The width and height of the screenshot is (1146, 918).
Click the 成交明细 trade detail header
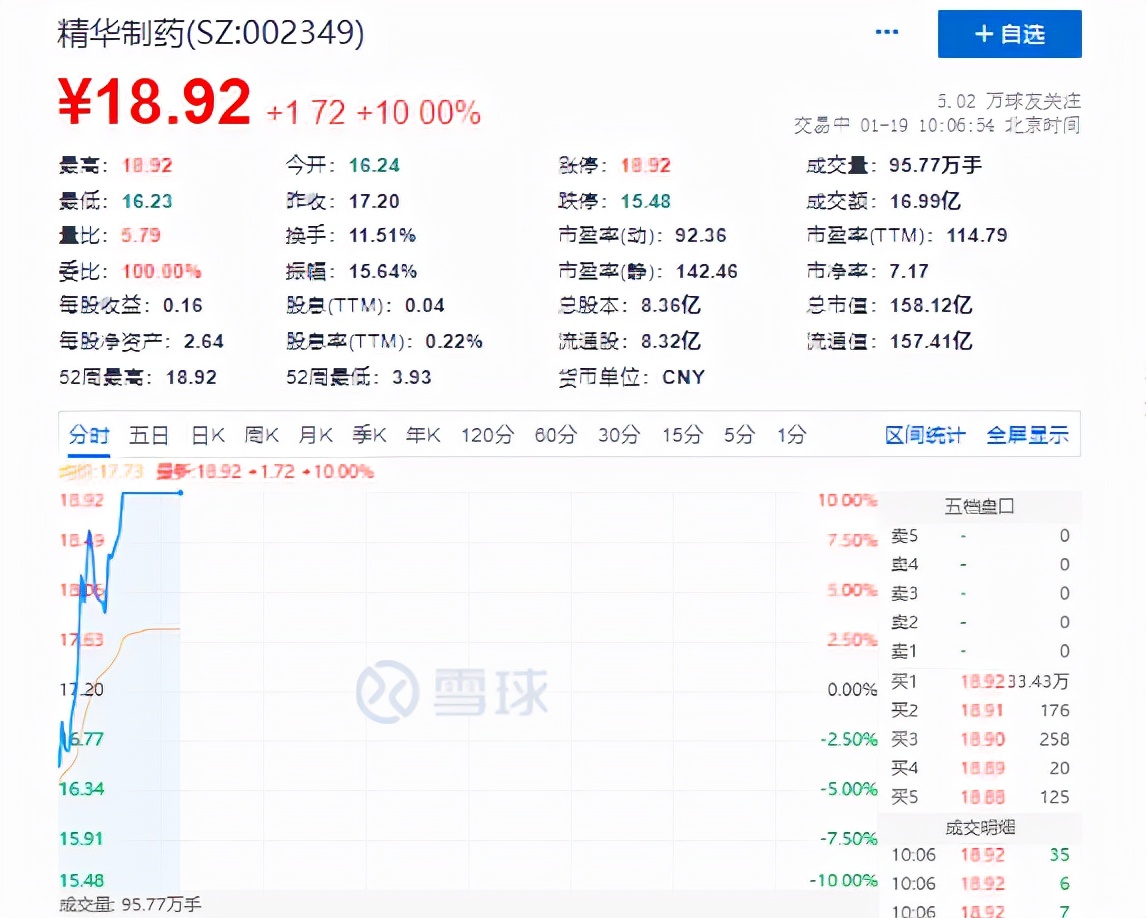[980, 827]
